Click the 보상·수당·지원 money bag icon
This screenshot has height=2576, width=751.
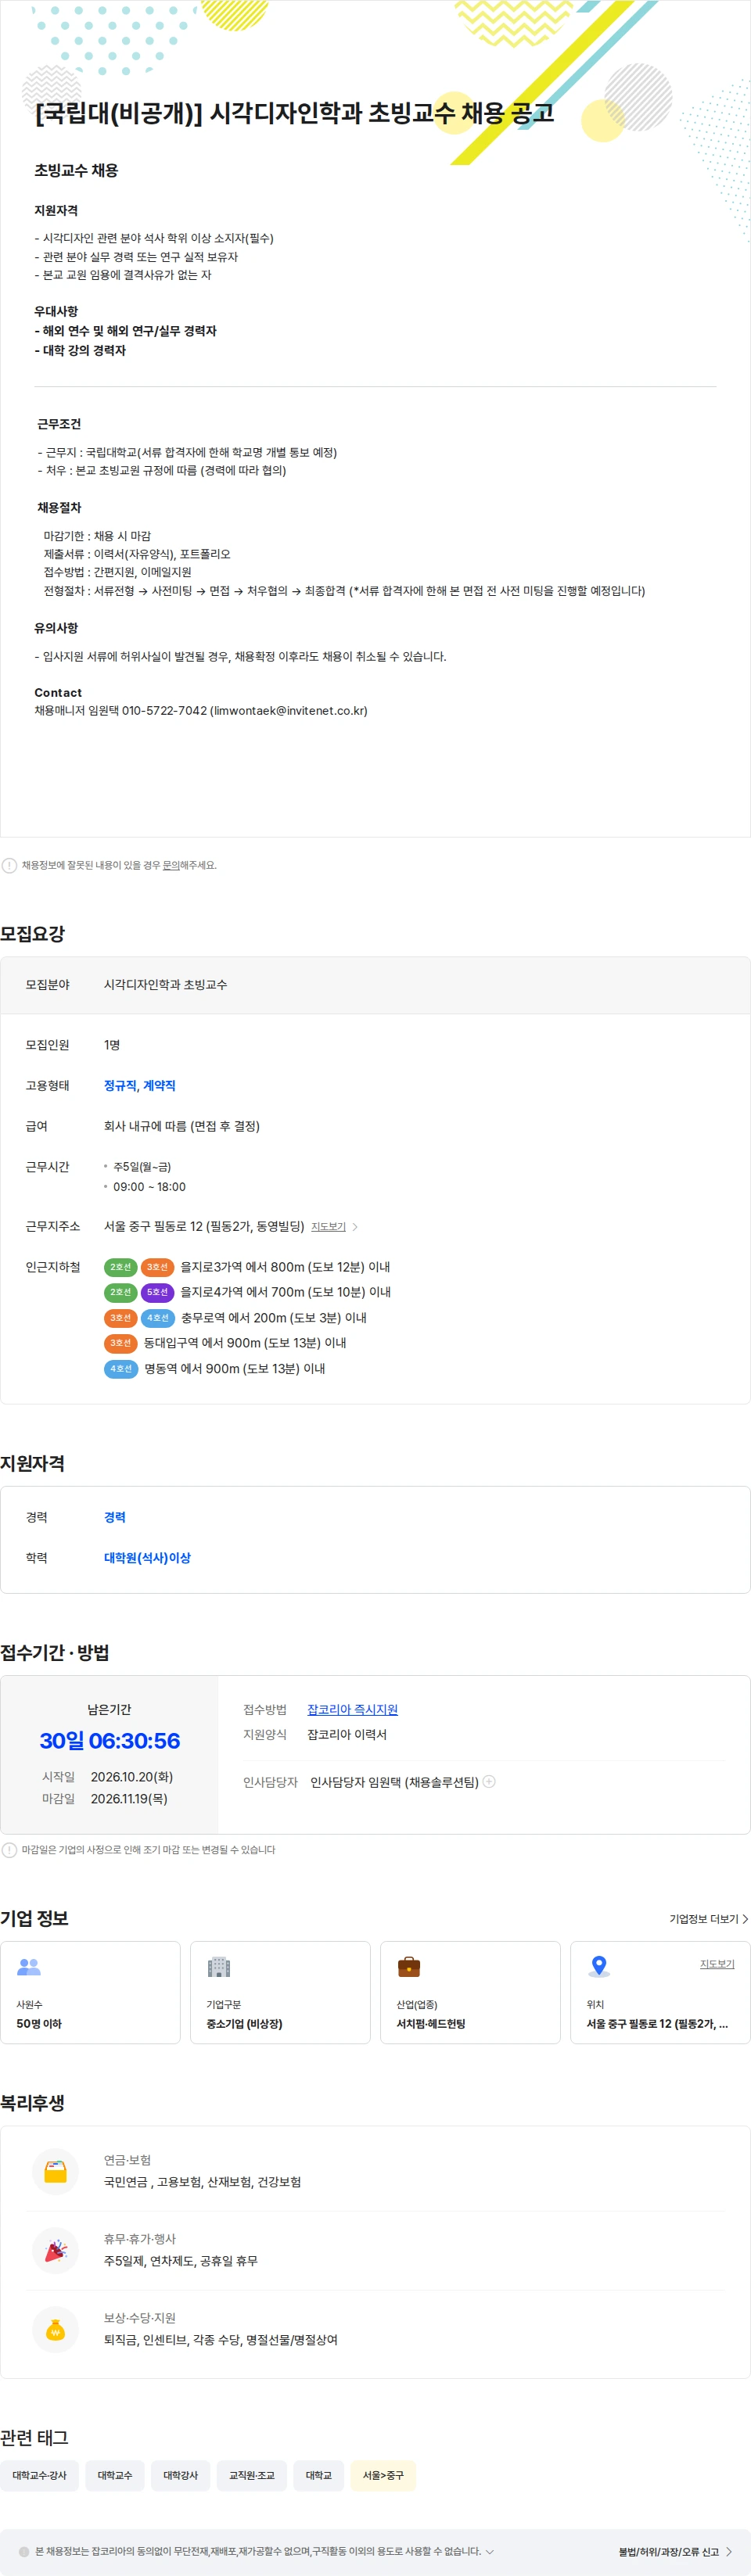[56, 2329]
